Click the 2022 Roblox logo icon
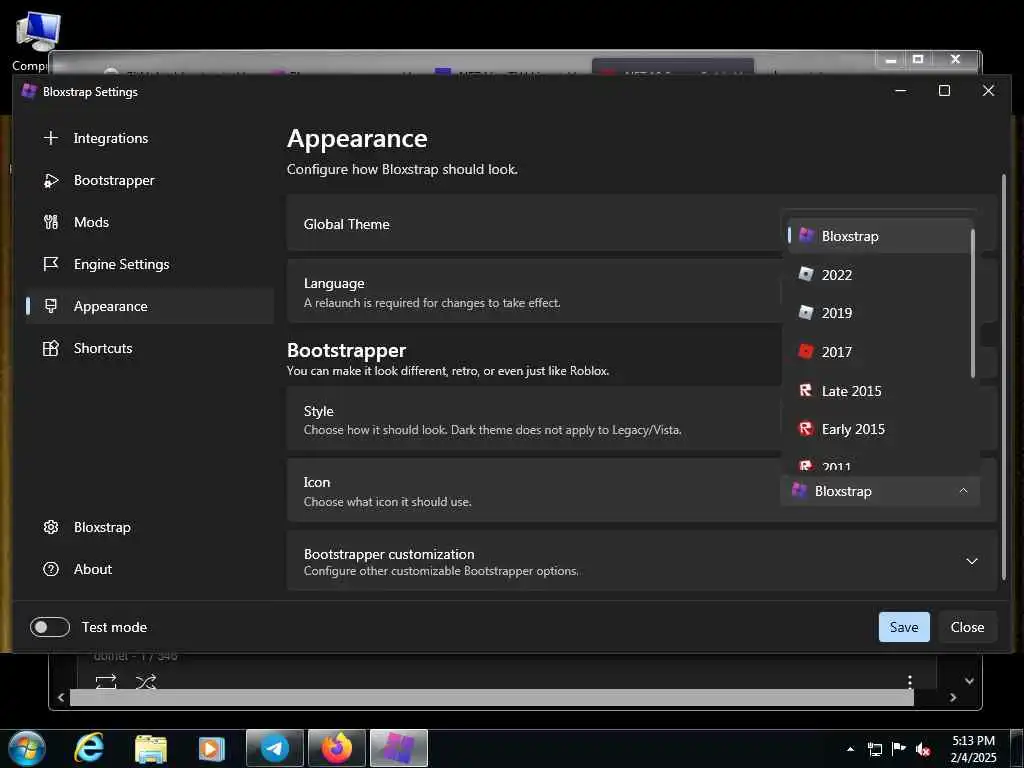1024x768 pixels. point(806,274)
